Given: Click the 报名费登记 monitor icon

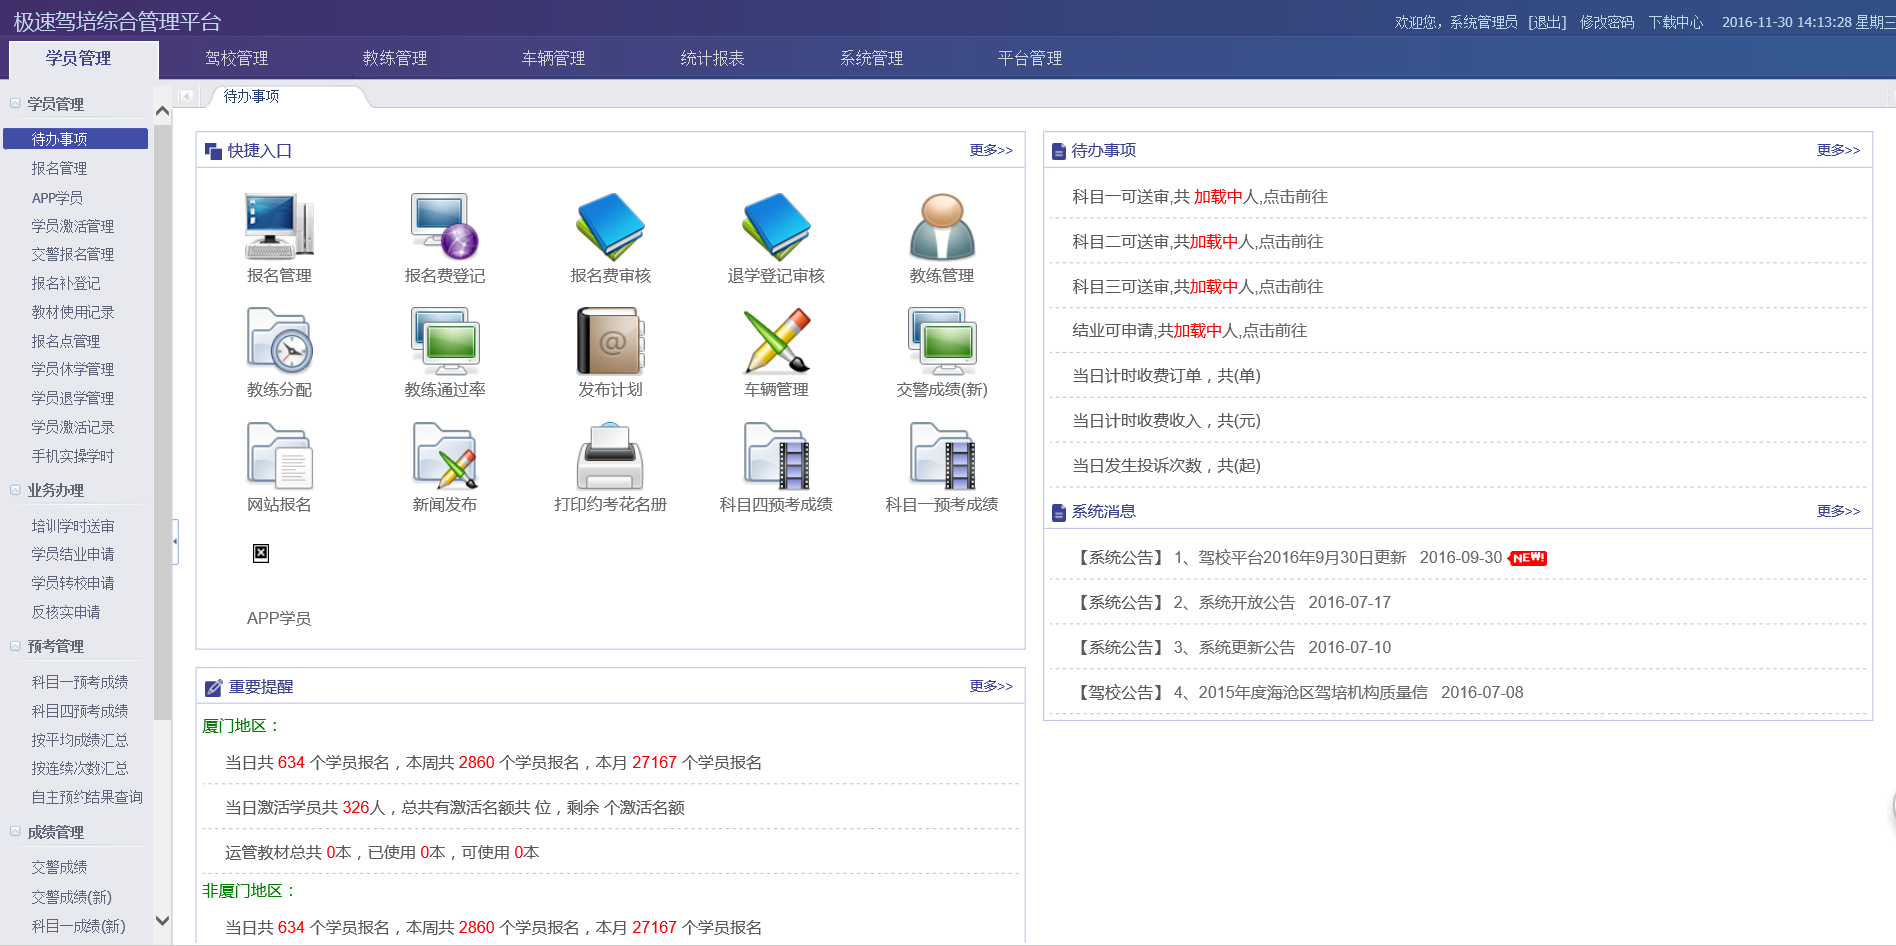Looking at the screenshot, I should 444,227.
